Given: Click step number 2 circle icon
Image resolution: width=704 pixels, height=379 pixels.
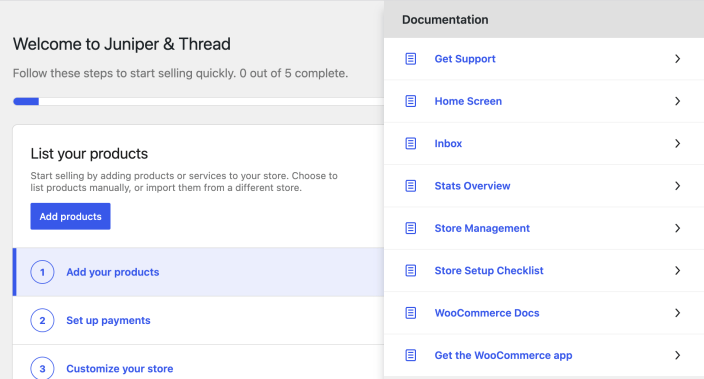Looking at the screenshot, I should 42,320.
